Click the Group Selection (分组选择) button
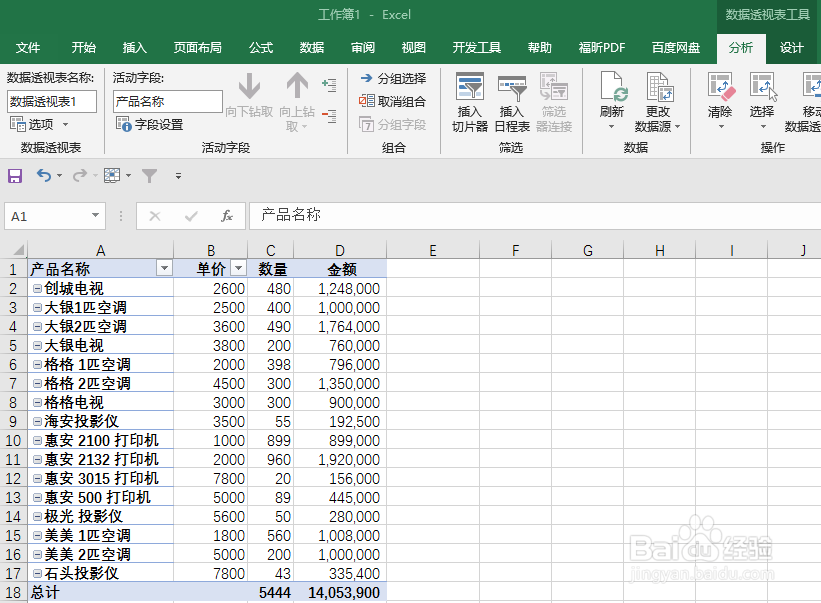 coord(393,79)
